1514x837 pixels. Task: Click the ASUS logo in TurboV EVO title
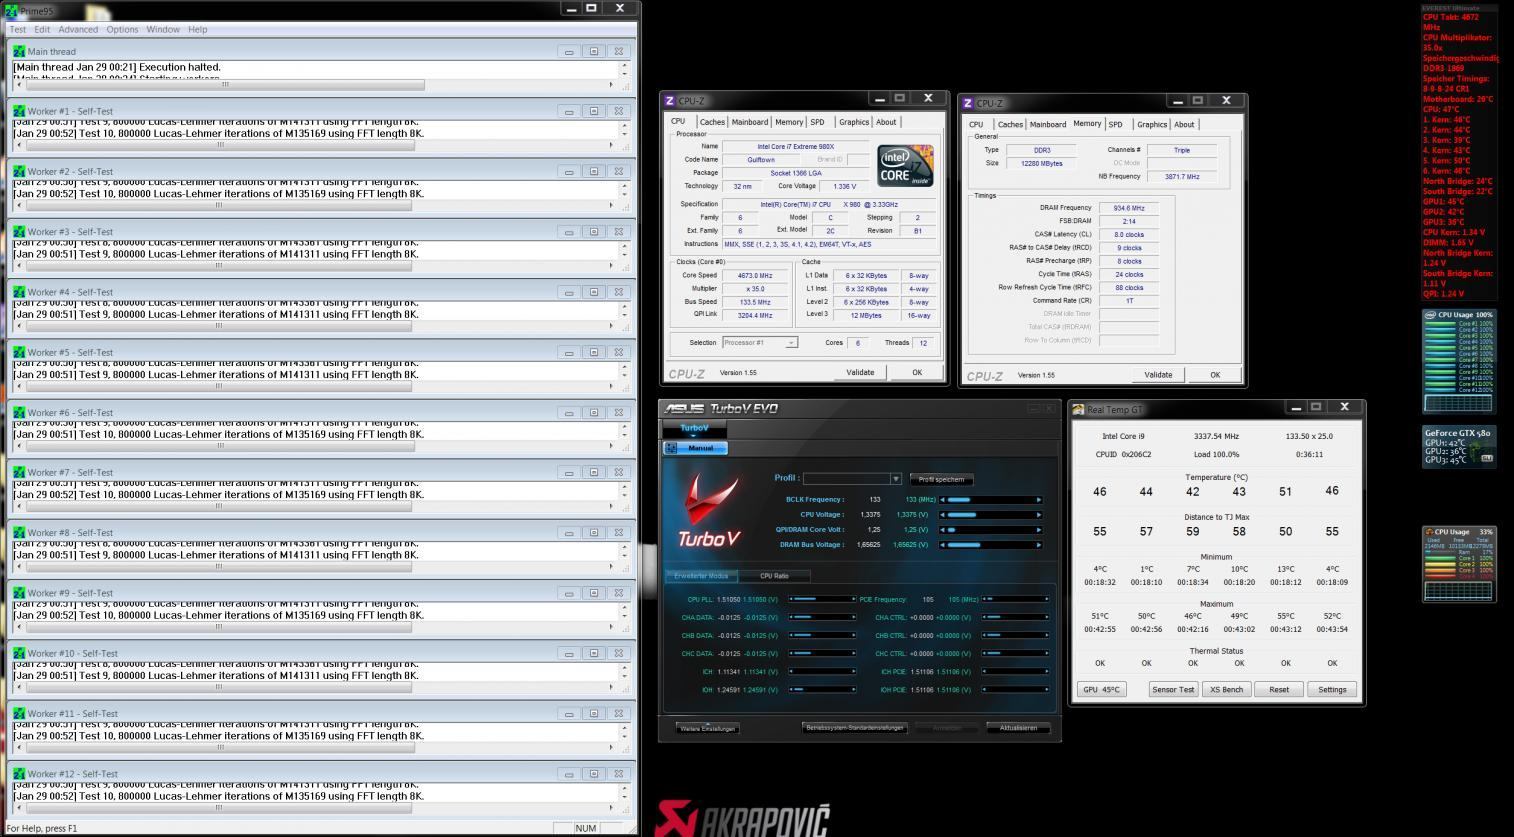[684, 409]
